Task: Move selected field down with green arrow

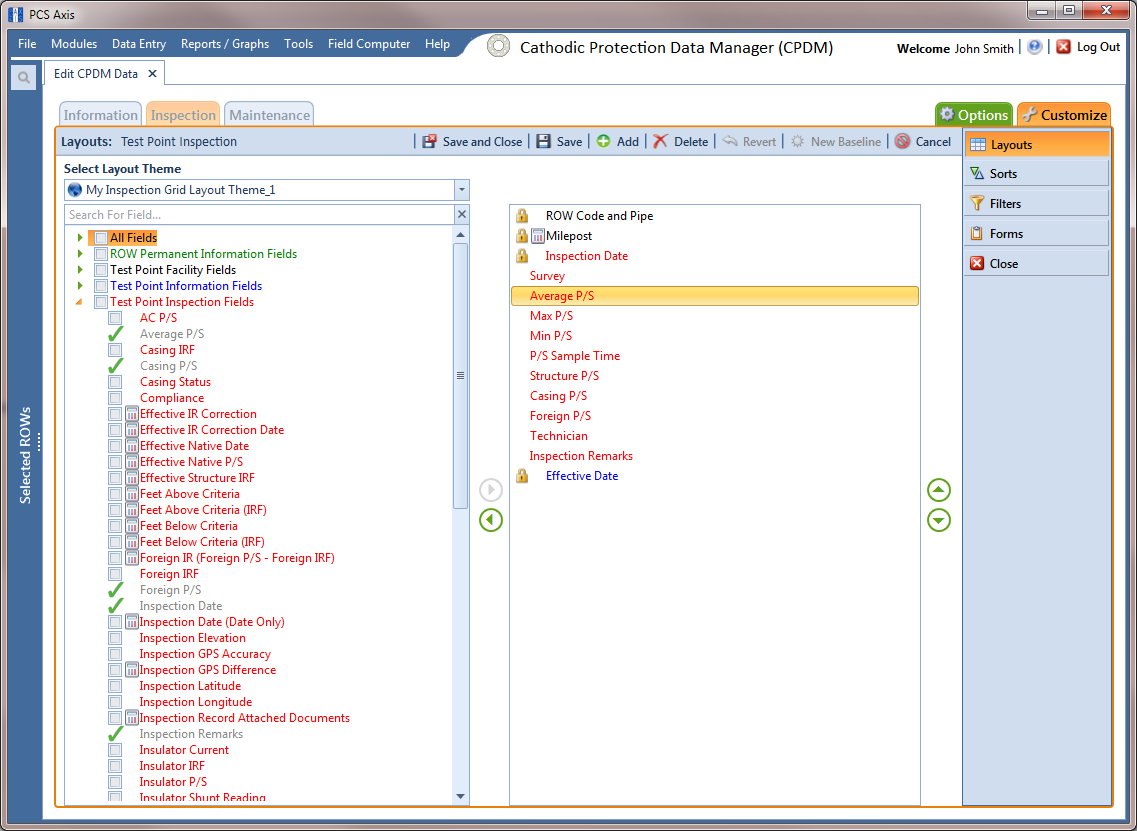Action: pos(939,520)
